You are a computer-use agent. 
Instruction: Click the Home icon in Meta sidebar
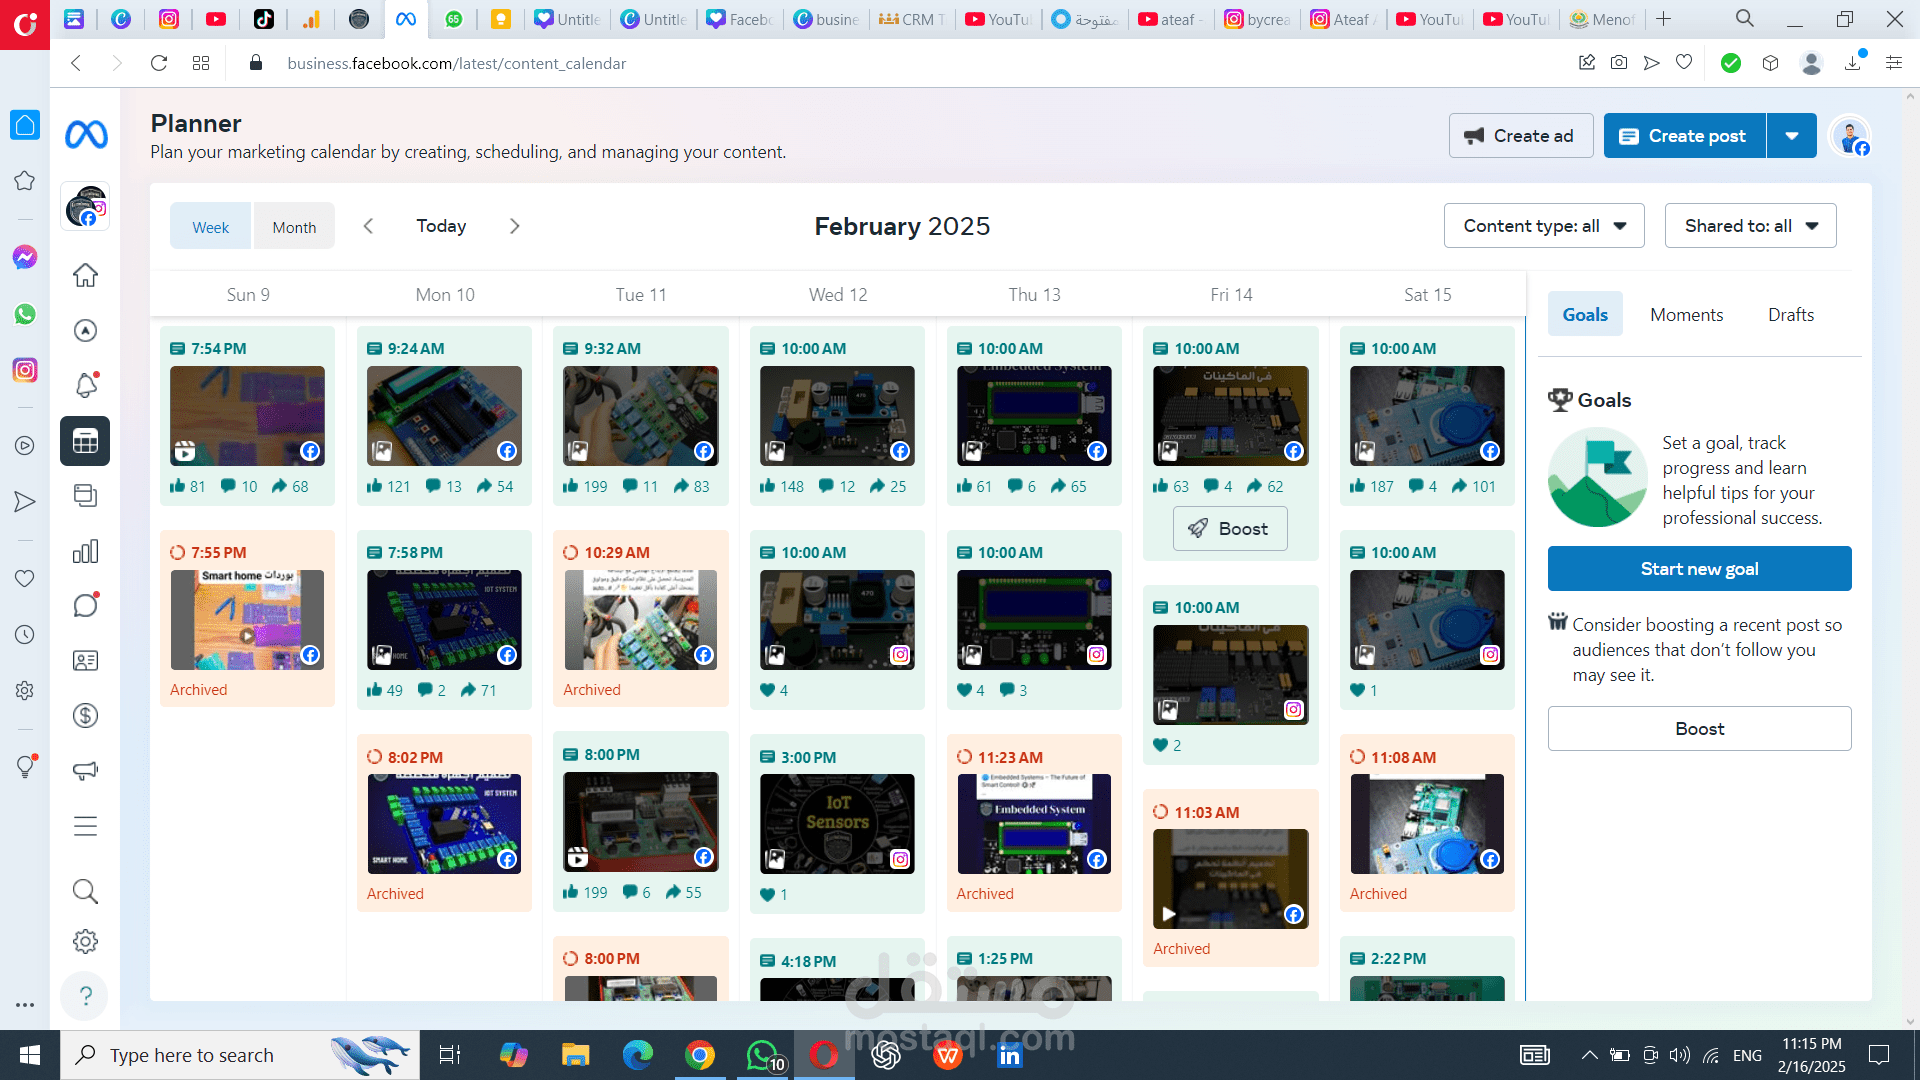pyautogui.click(x=85, y=275)
